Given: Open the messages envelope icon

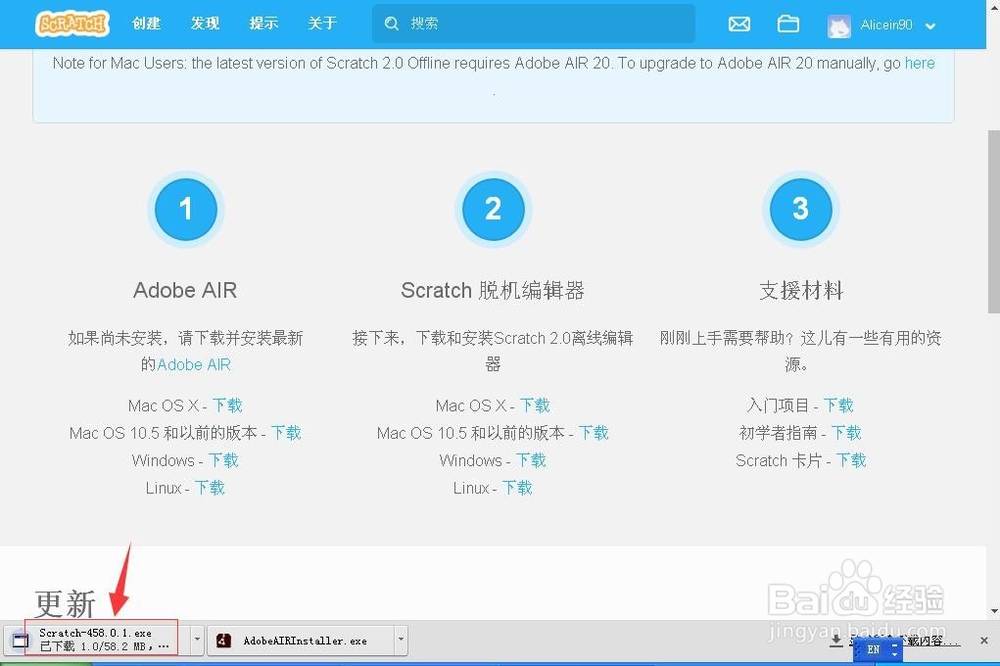Looking at the screenshot, I should point(739,24).
